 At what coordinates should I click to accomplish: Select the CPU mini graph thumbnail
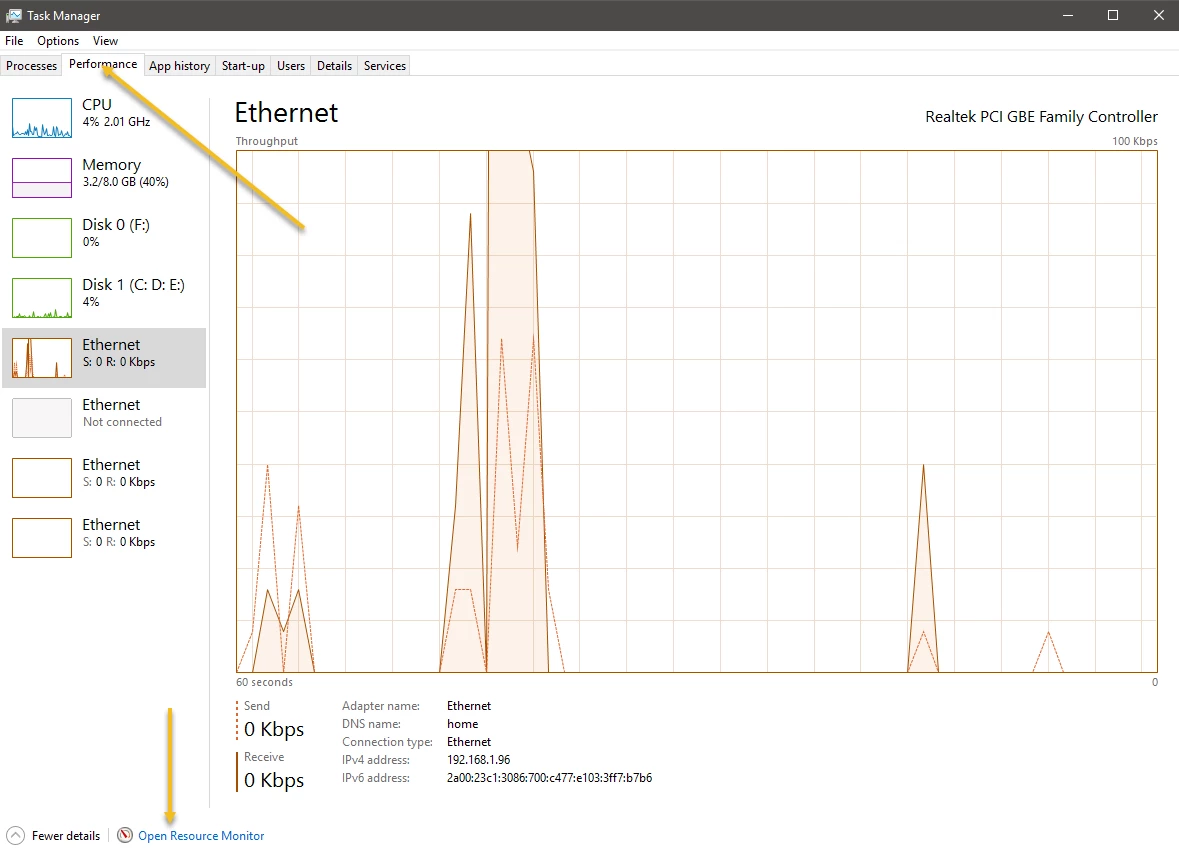(x=42, y=117)
